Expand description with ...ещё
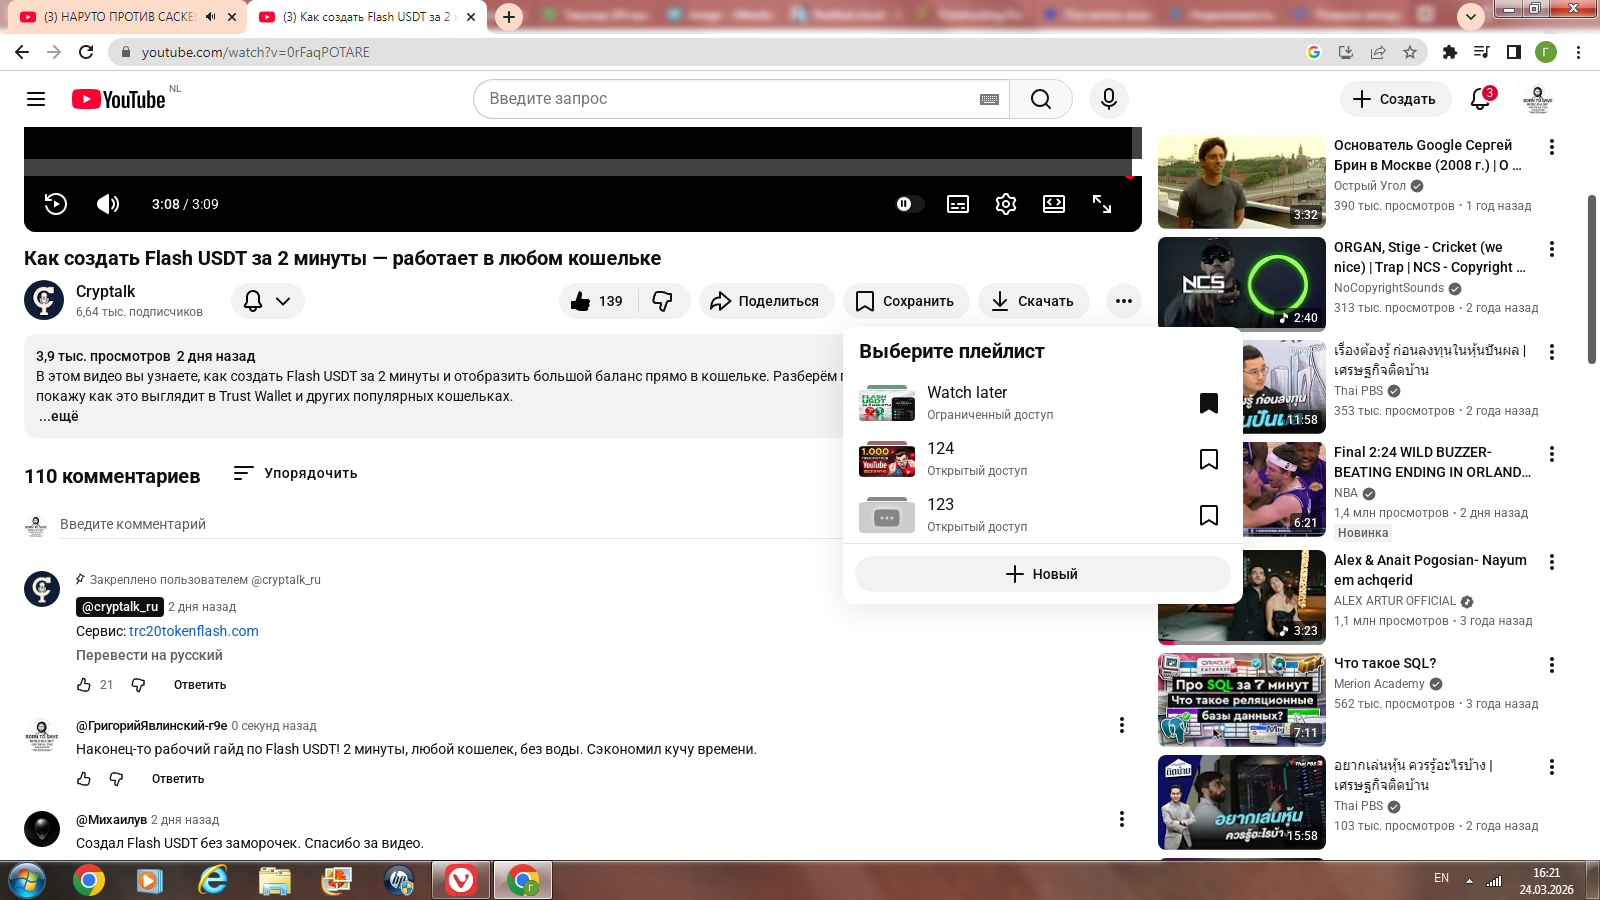Image resolution: width=1600 pixels, height=900 pixels. point(59,416)
